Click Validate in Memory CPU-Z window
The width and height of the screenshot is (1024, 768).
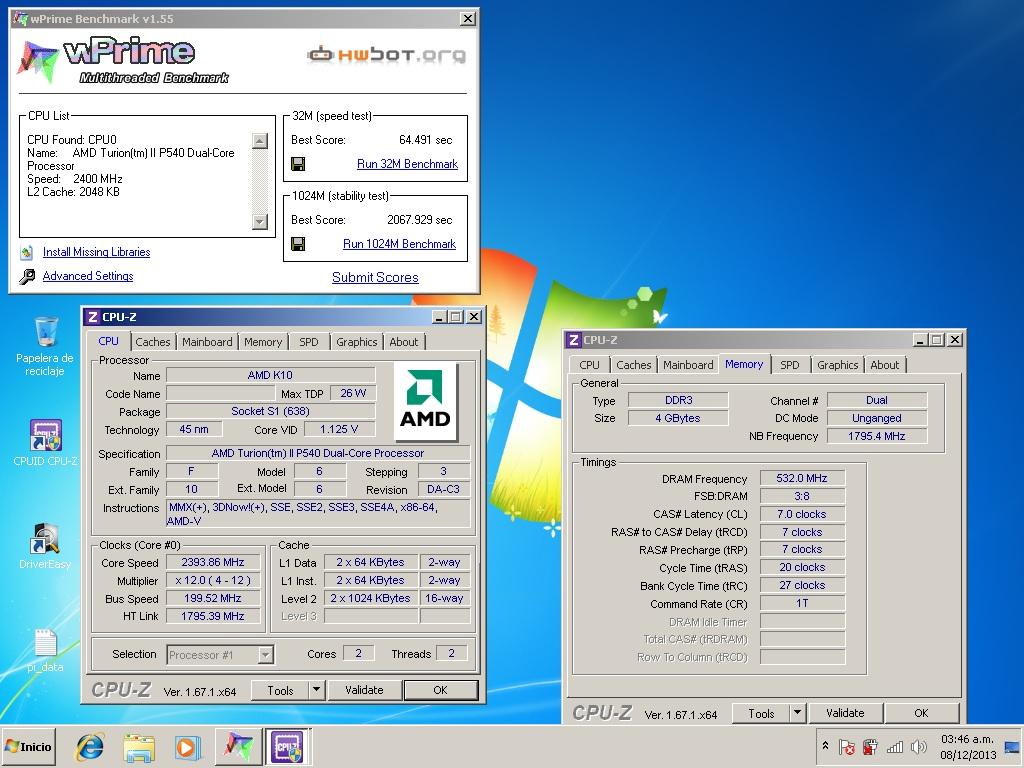pos(844,712)
